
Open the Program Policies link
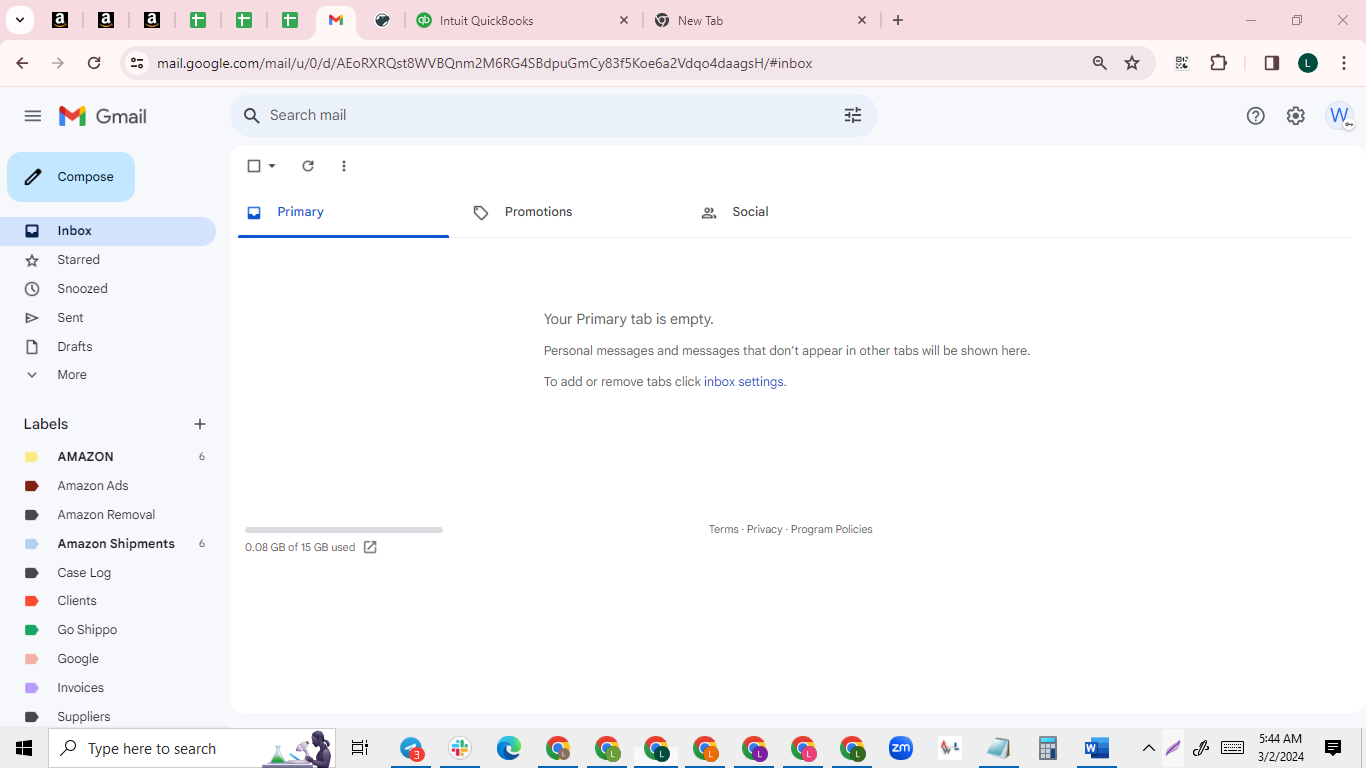[x=831, y=530]
